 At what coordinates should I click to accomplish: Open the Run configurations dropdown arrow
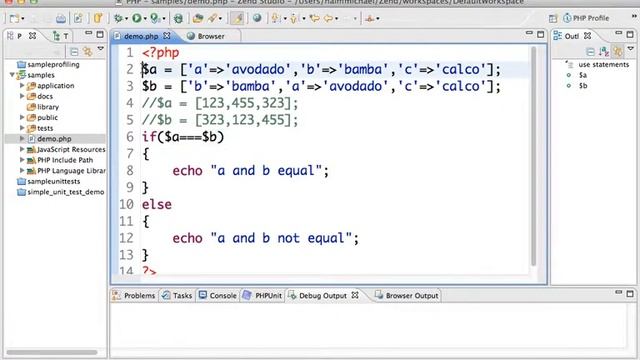pos(145,19)
